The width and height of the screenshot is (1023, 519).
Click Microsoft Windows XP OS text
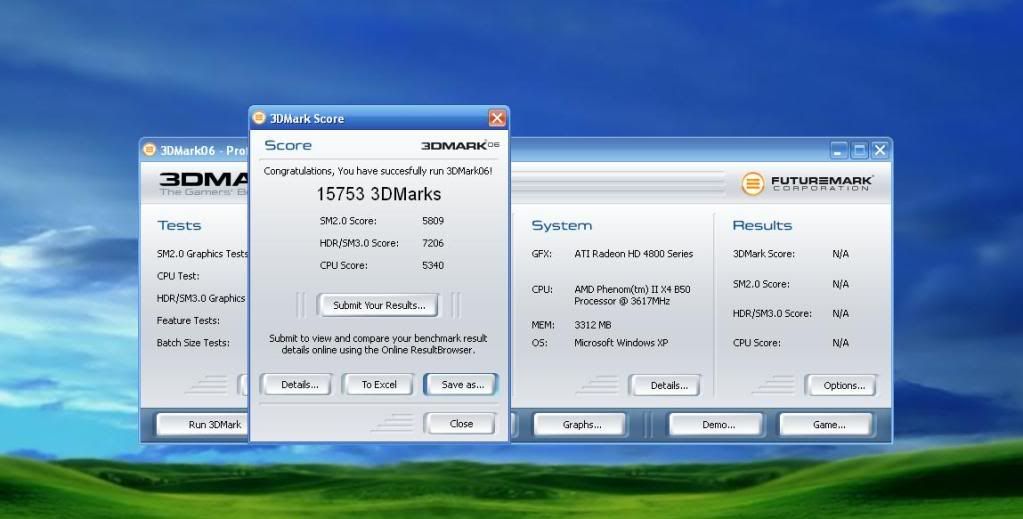[621, 343]
